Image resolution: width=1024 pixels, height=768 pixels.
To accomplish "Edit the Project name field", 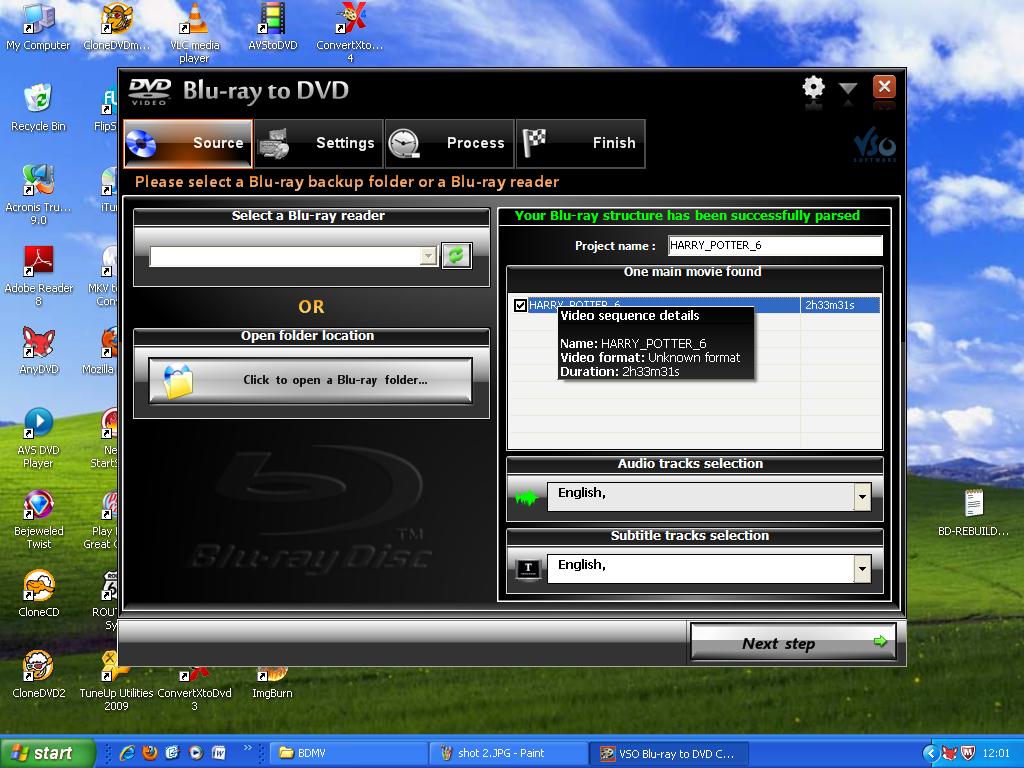I will coord(775,246).
